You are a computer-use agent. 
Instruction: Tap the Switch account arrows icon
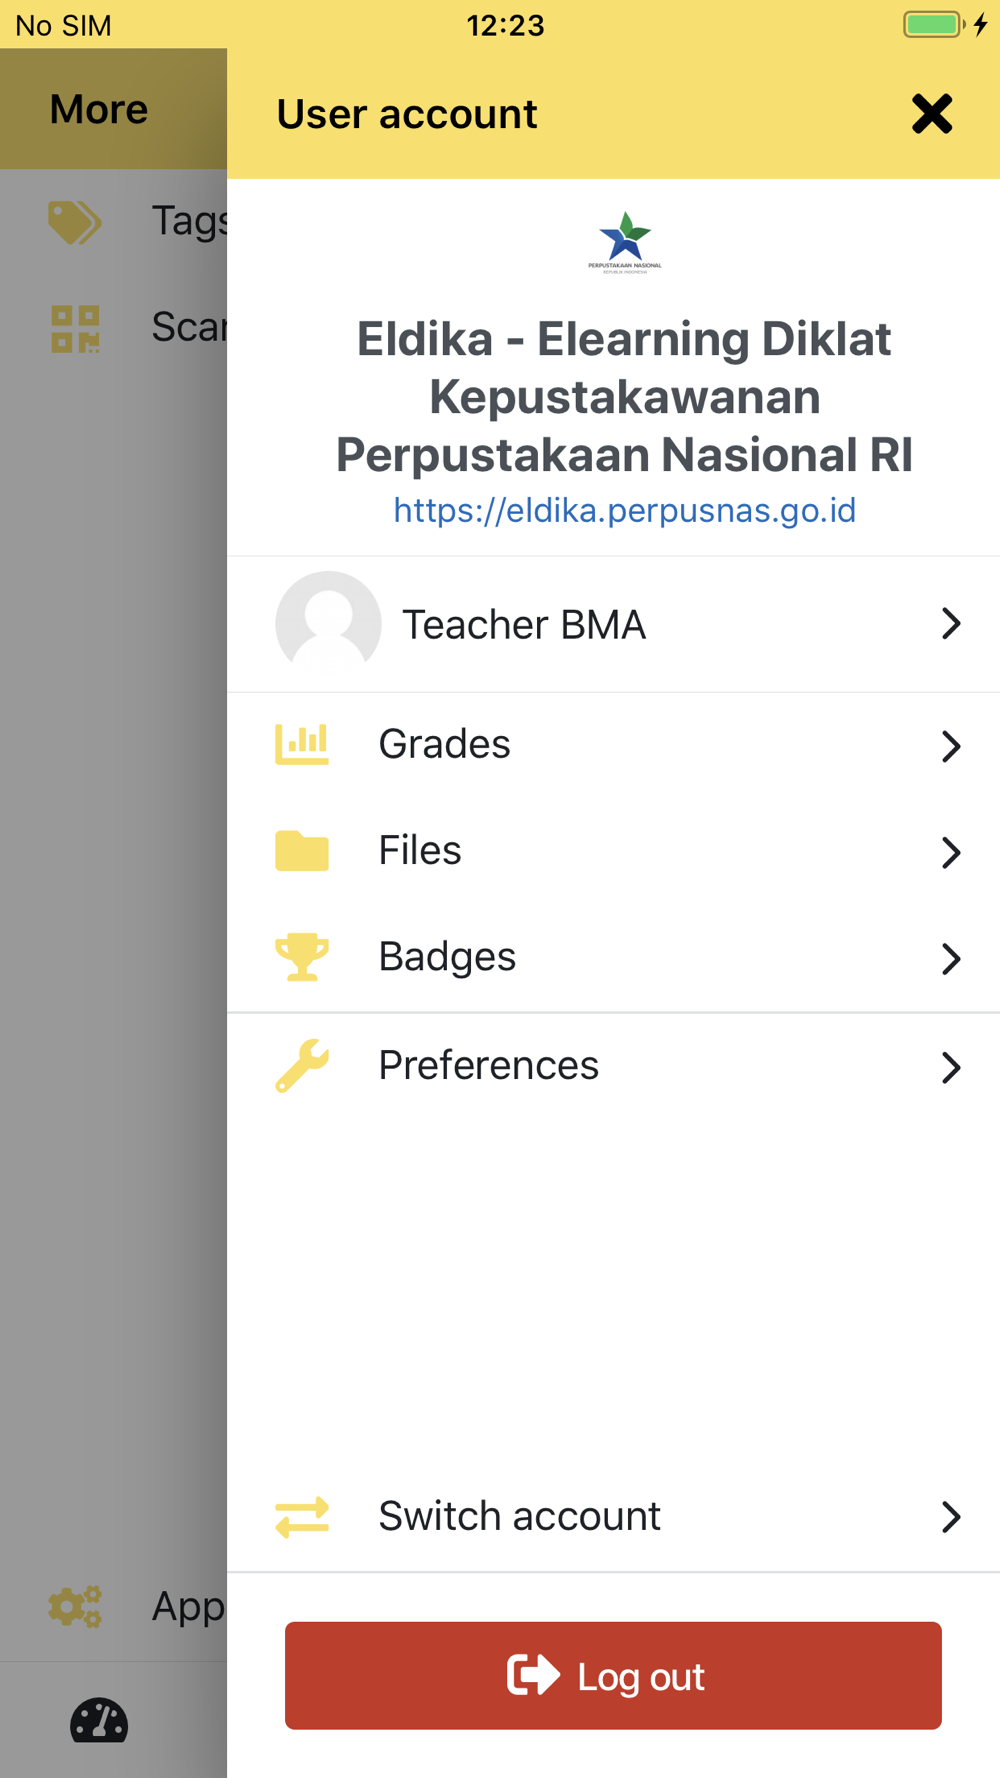301,1516
